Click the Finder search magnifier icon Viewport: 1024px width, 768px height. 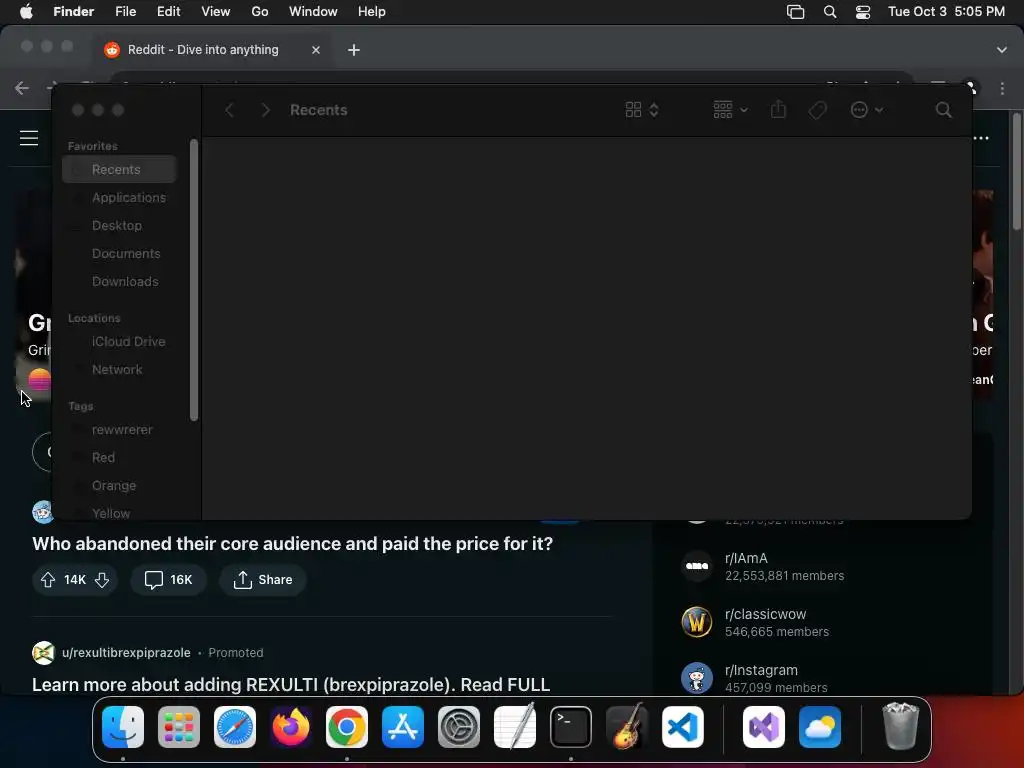[x=943, y=110]
